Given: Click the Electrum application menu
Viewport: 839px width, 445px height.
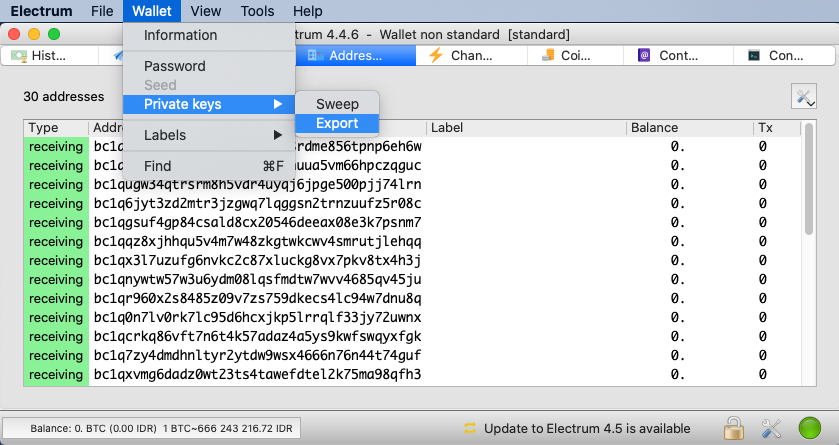Looking at the screenshot, I should point(41,11).
